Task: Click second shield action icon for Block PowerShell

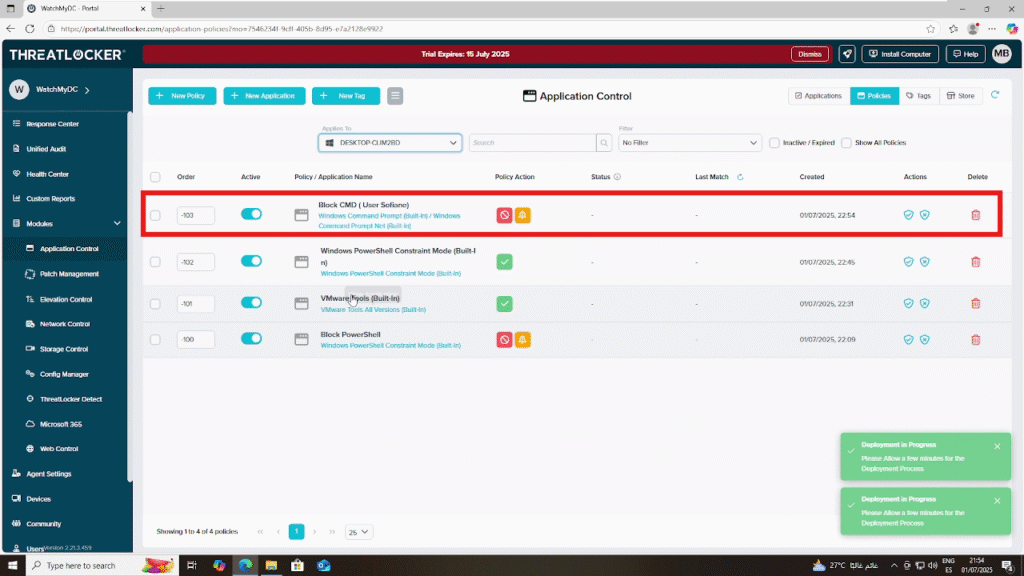Action: point(925,340)
